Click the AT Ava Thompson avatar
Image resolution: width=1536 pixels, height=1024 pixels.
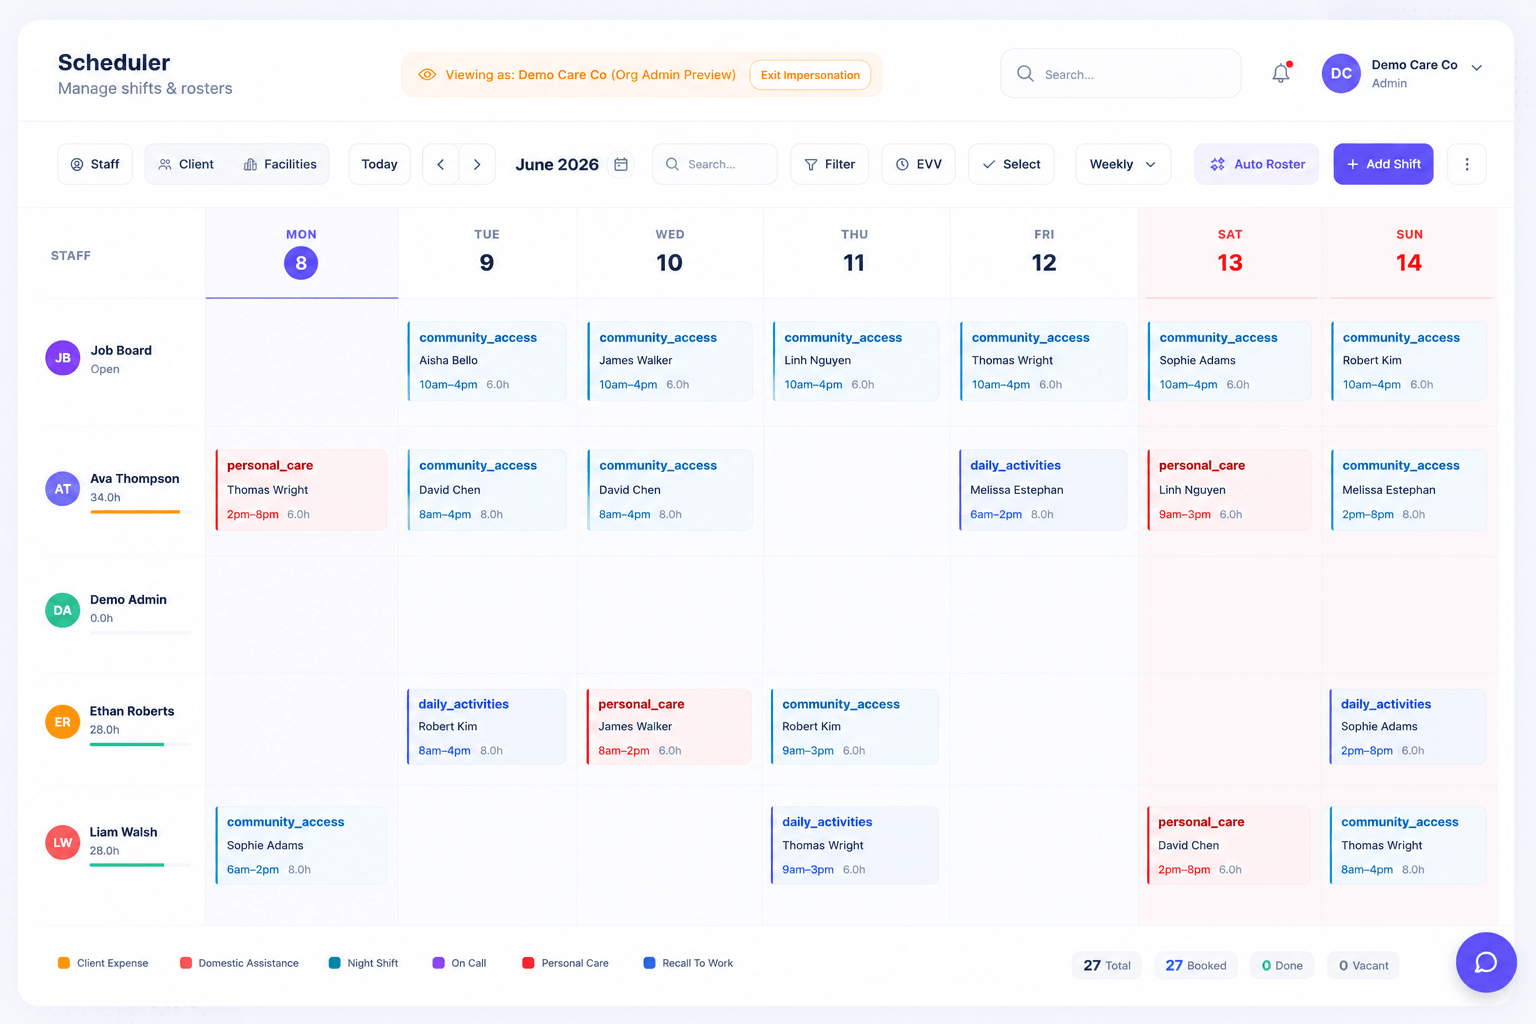pos(63,489)
